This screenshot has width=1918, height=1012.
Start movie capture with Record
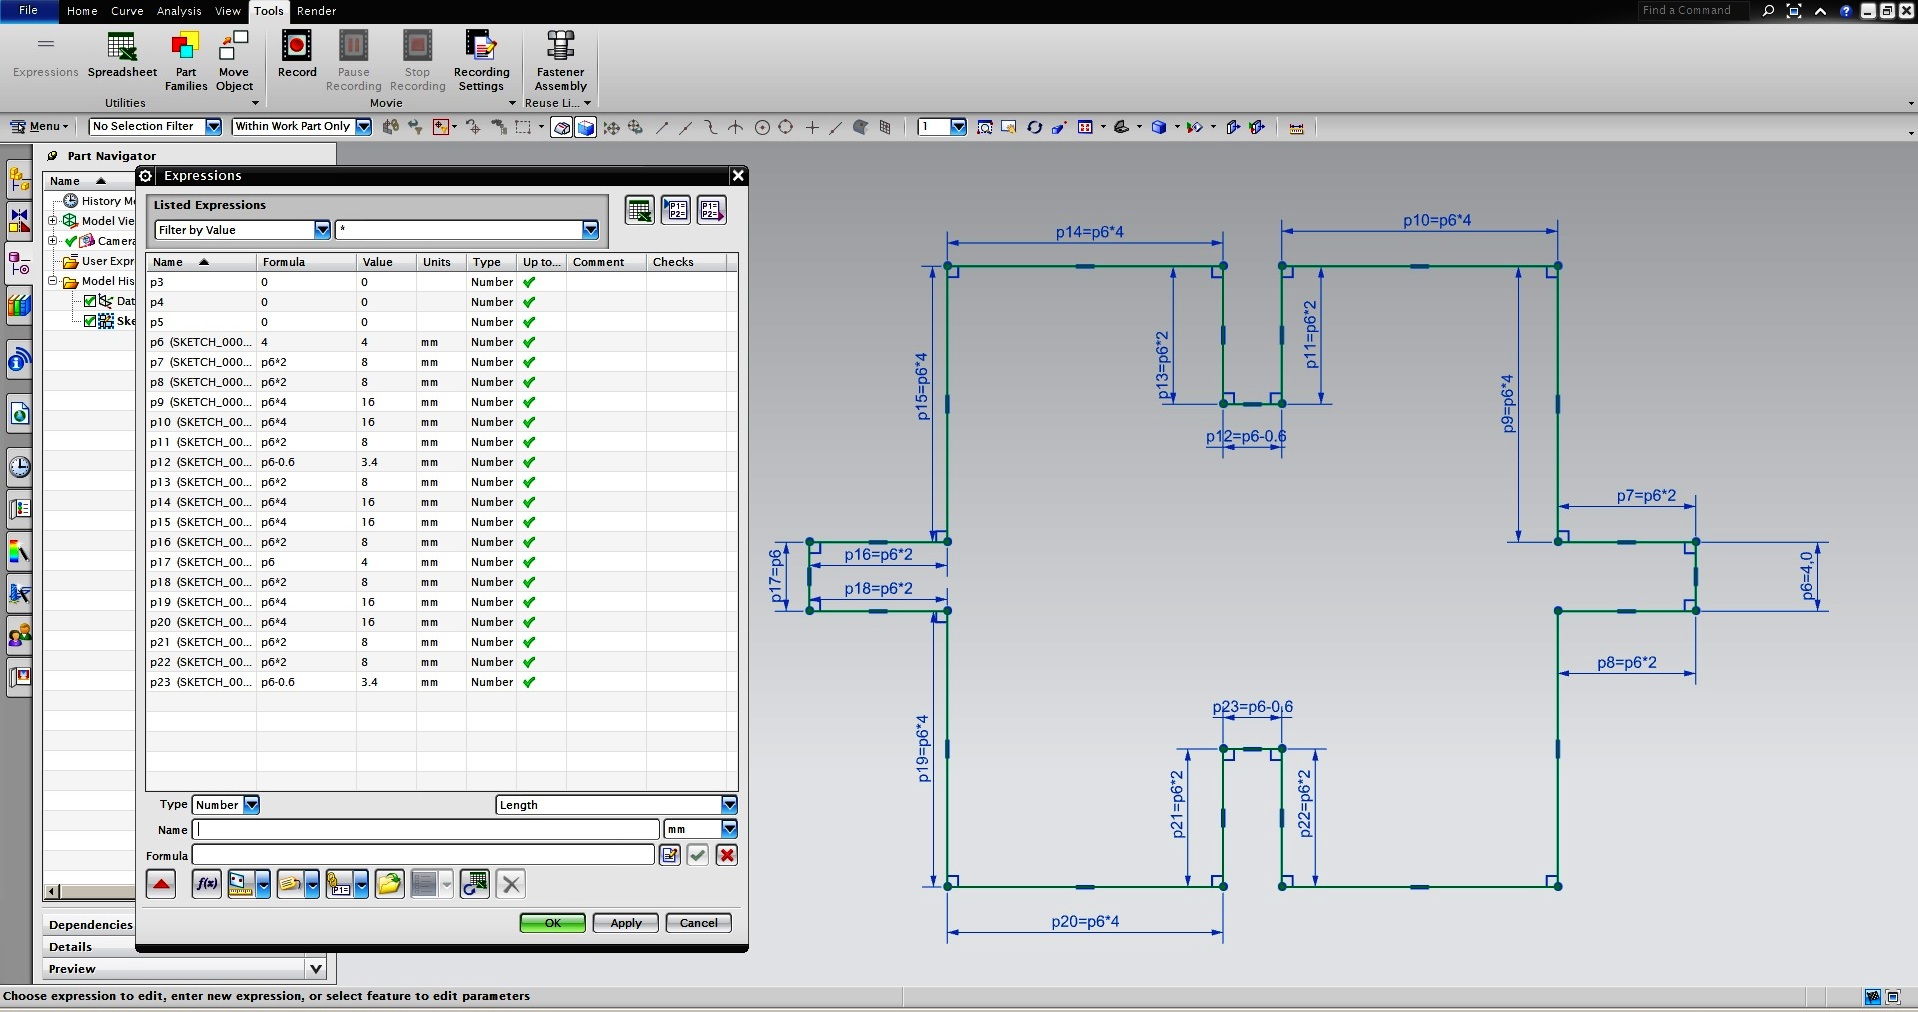point(297,46)
